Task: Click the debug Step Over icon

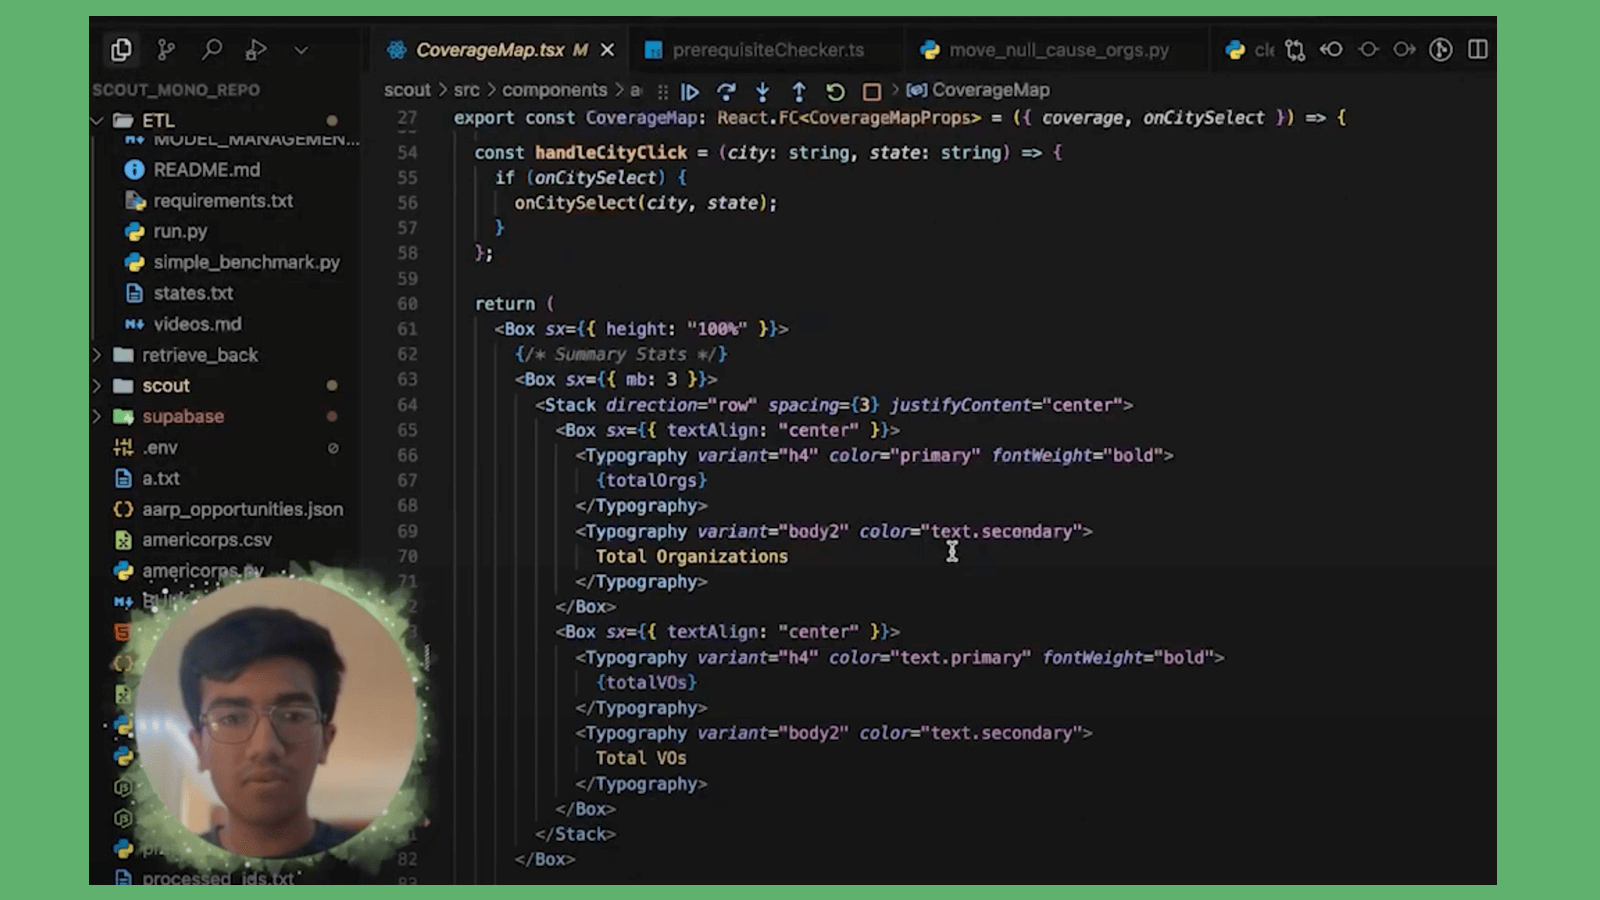Action: pyautogui.click(x=727, y=92)
